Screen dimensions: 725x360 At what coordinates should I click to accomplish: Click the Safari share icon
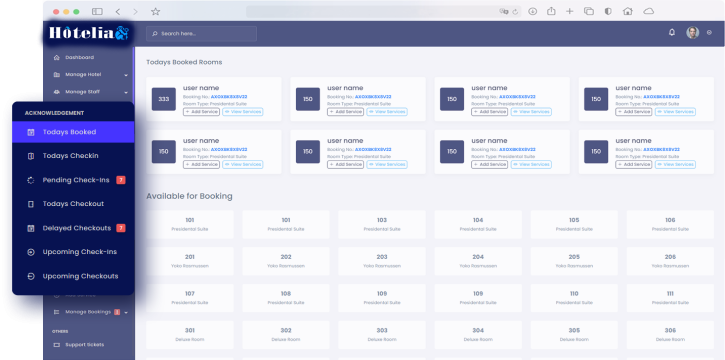coord(551,11)
